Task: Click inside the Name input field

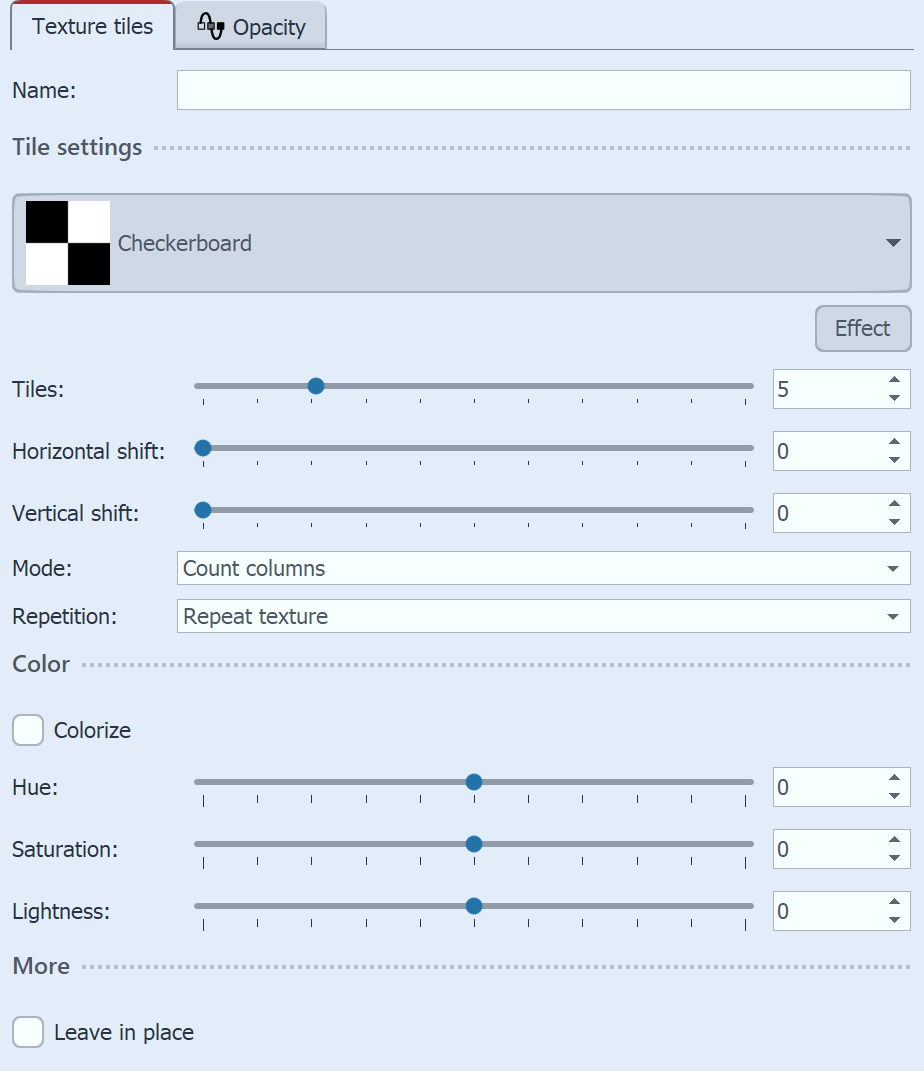Action: 545,89
